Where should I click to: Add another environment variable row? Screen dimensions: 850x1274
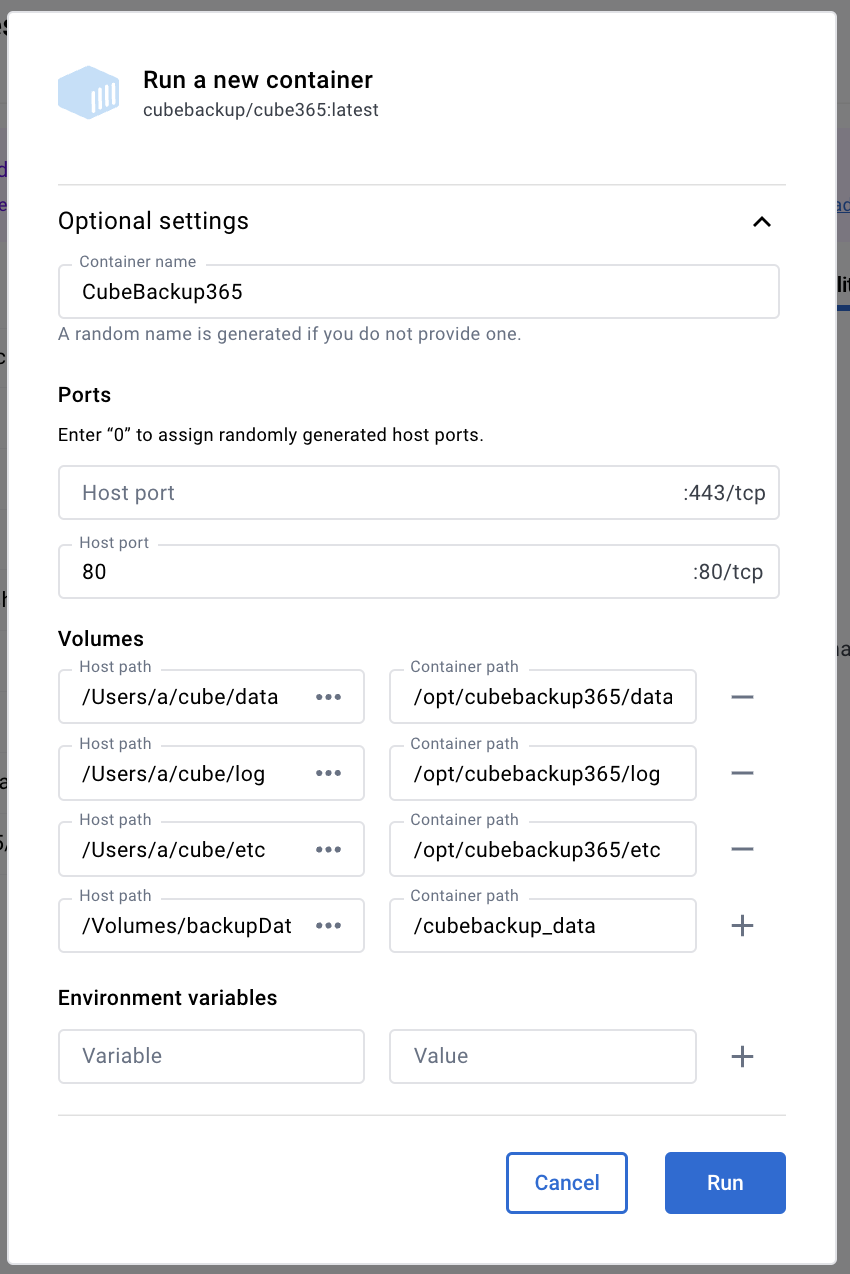[x=742, y=1056]
